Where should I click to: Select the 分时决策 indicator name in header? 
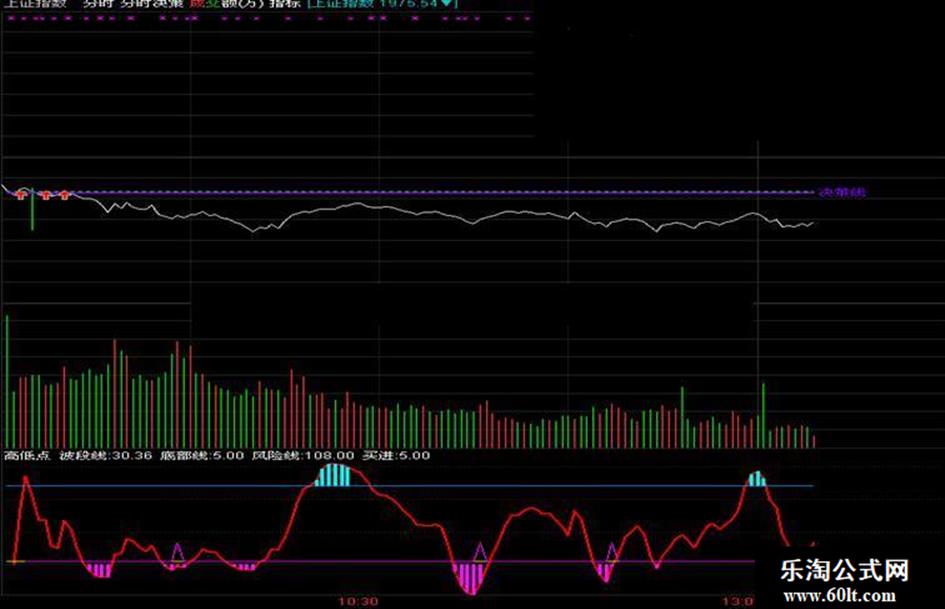pos(151,3)
